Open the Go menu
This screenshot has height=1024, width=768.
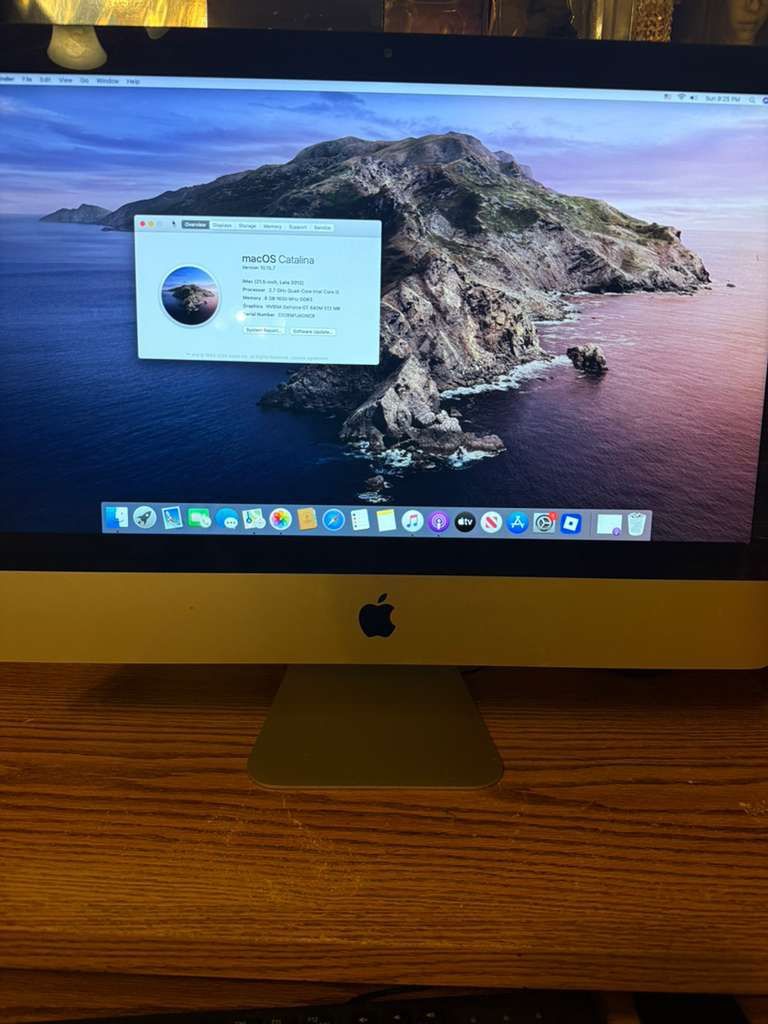point(84,80)
